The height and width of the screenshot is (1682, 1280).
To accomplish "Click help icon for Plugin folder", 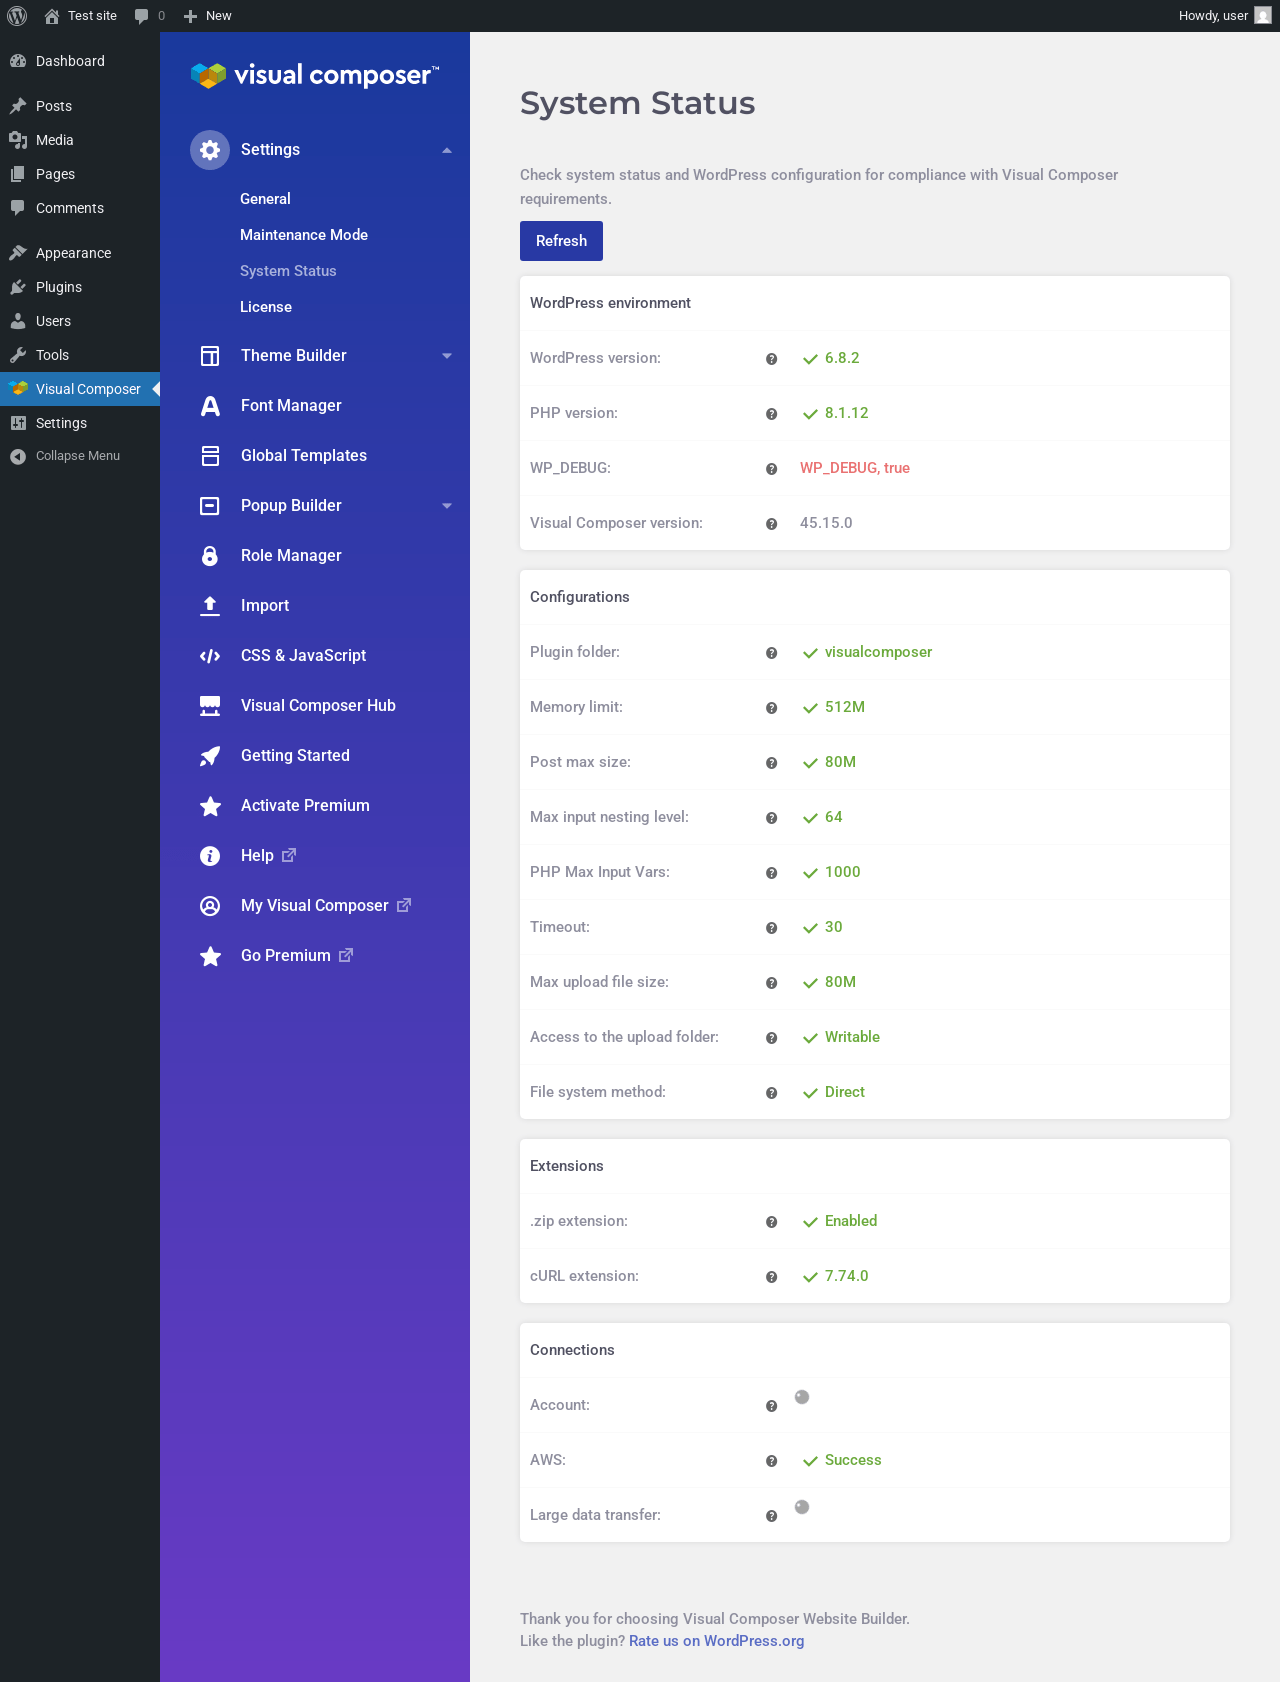I will tap(772, 653).
